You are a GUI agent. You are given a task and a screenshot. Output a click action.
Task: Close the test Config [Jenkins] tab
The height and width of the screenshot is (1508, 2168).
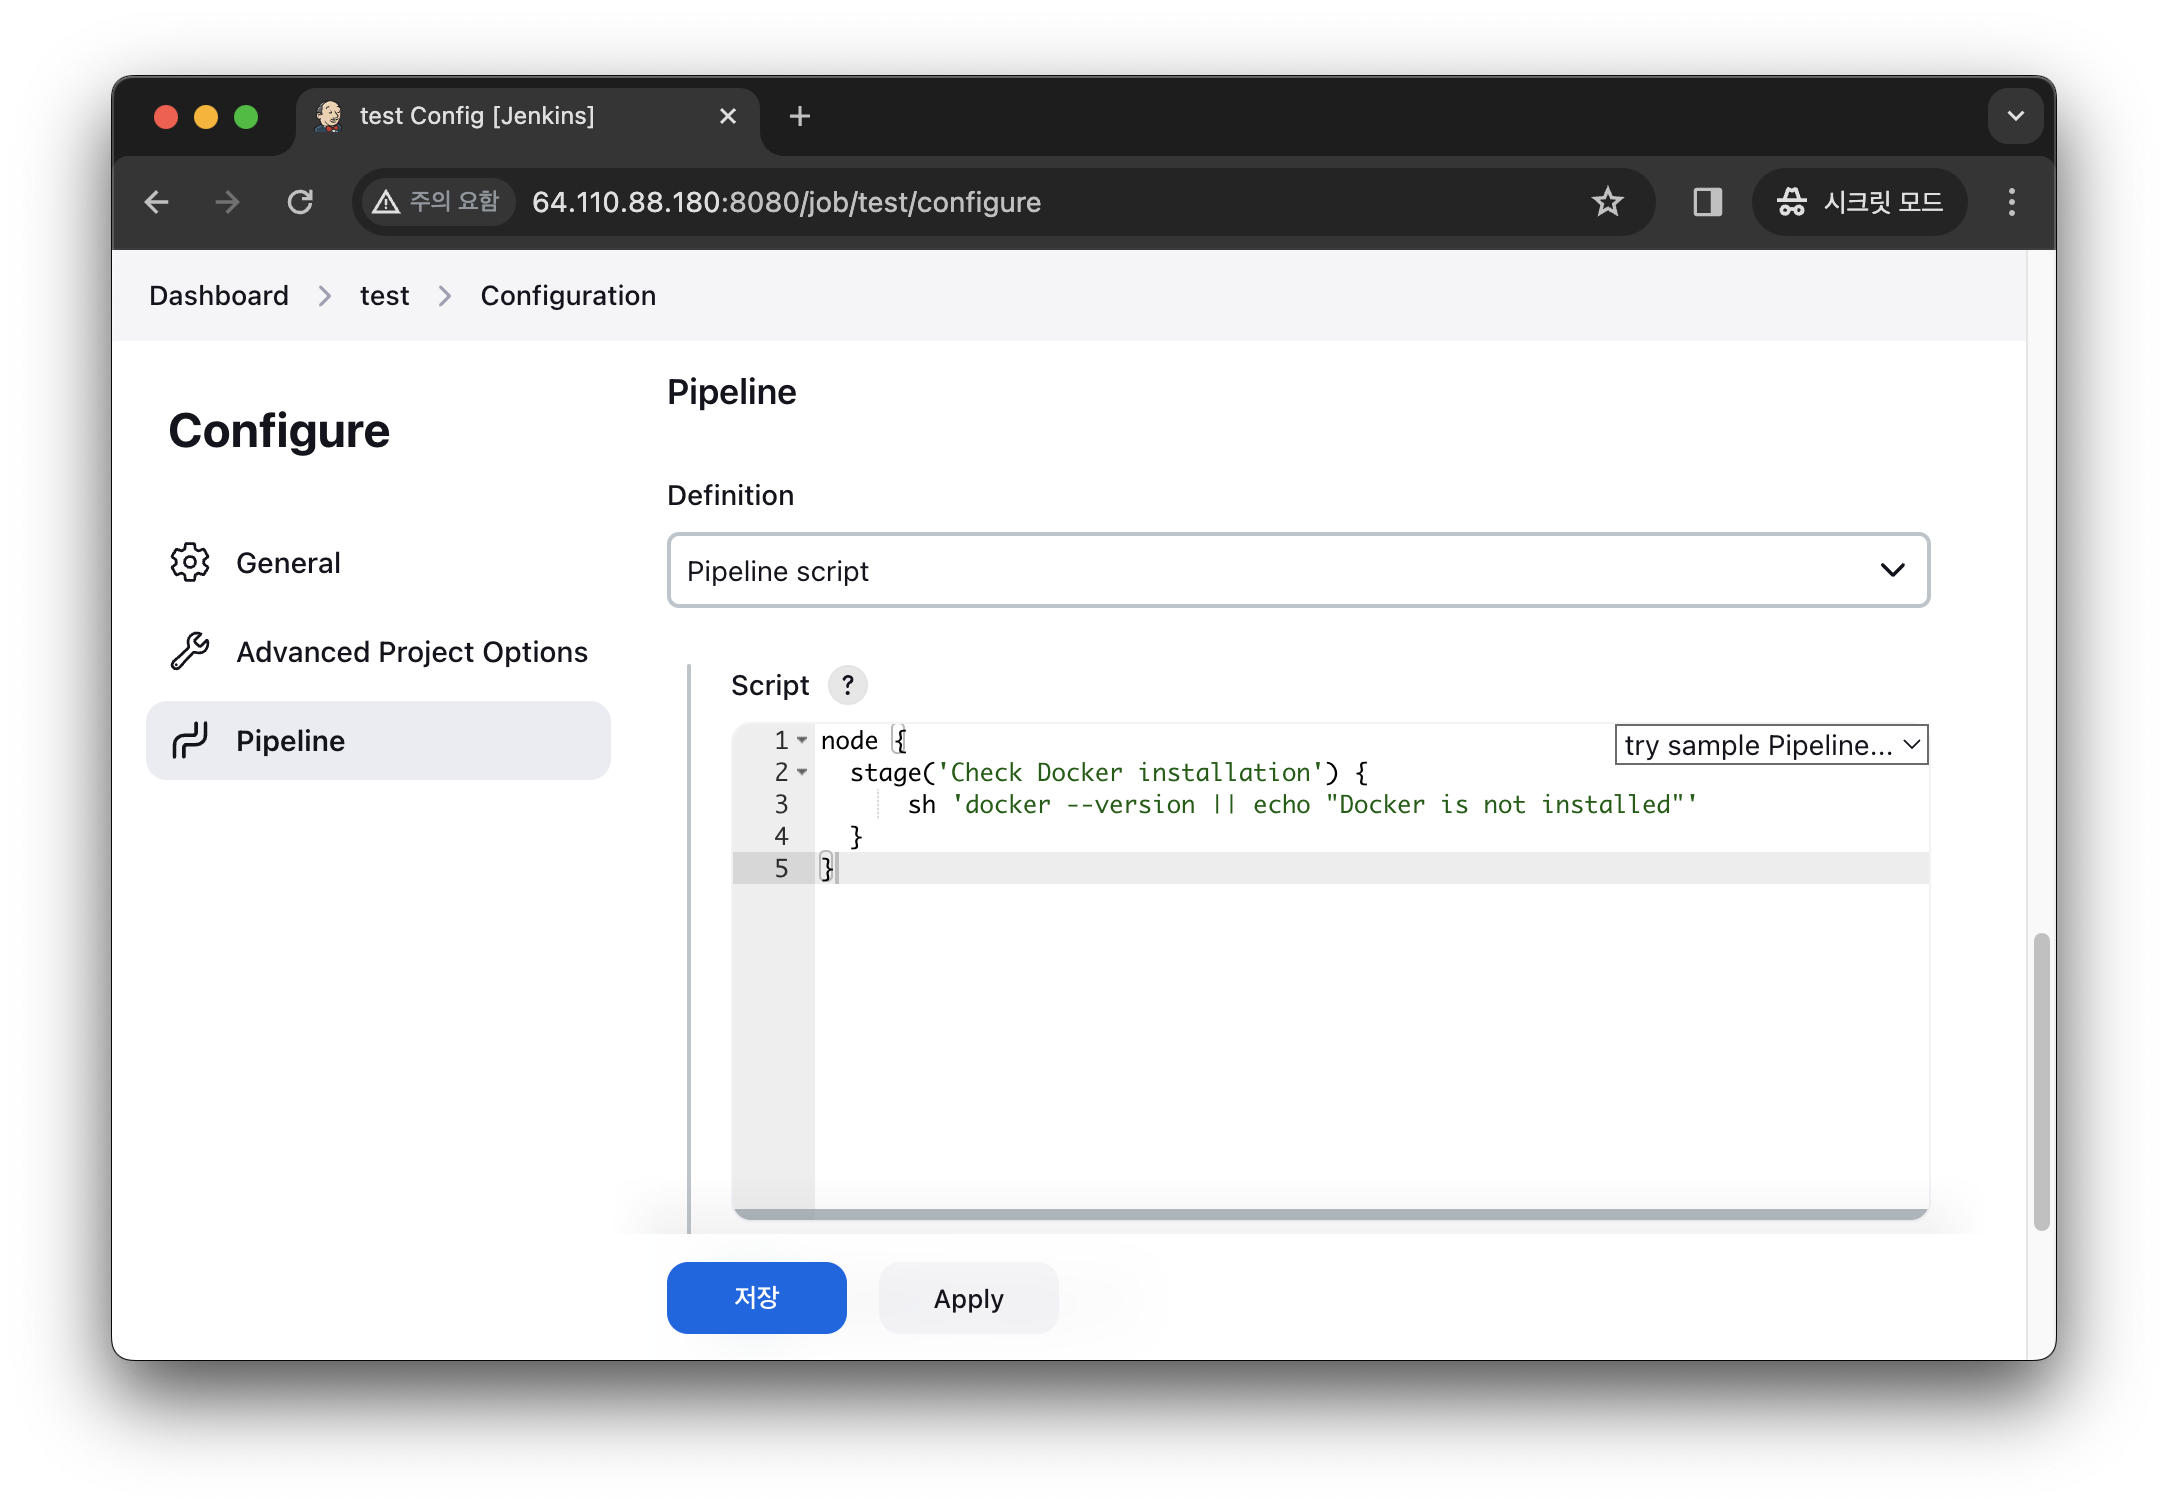(728, 116)
